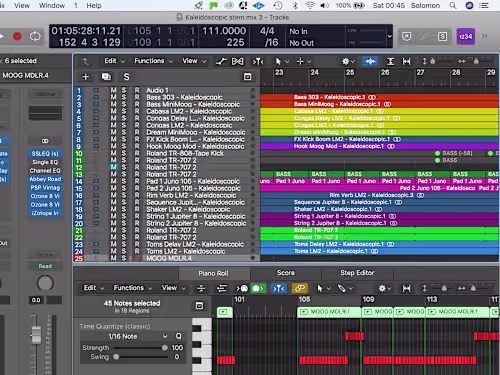Open the tracks area Functions menu
The image size is (500, 375).
pyautogui.click(x=153, y=61)
